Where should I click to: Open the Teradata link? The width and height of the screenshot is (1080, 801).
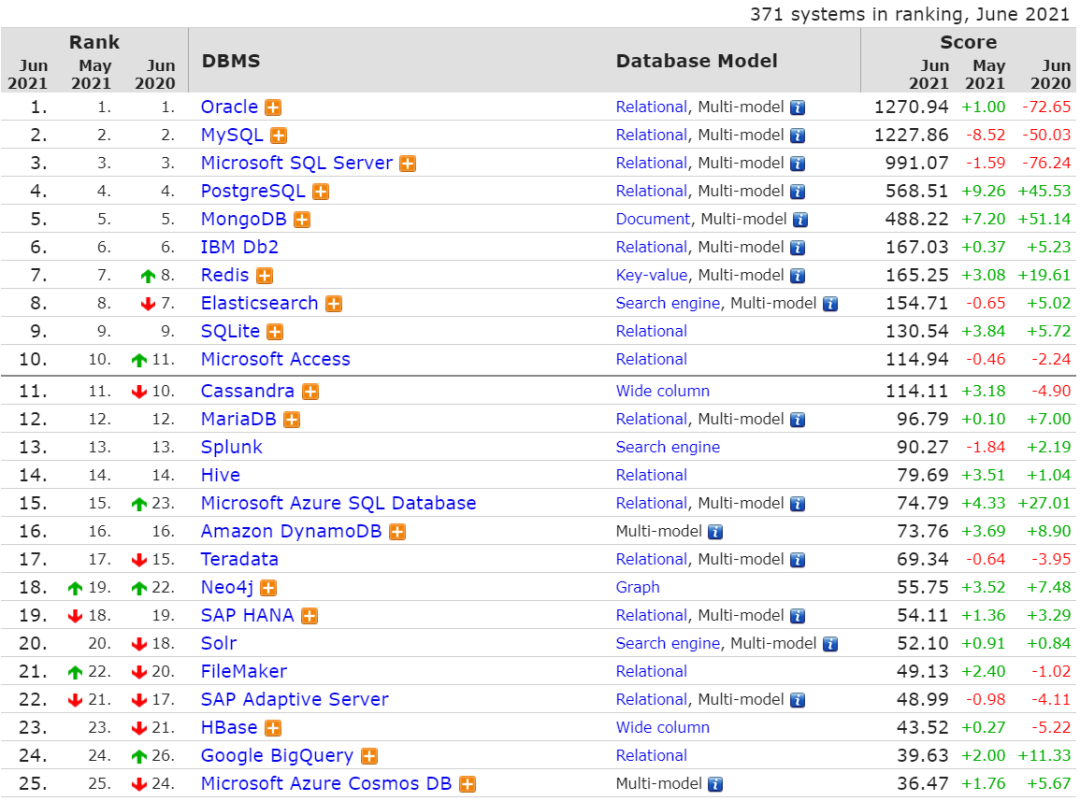pos(240,559)
